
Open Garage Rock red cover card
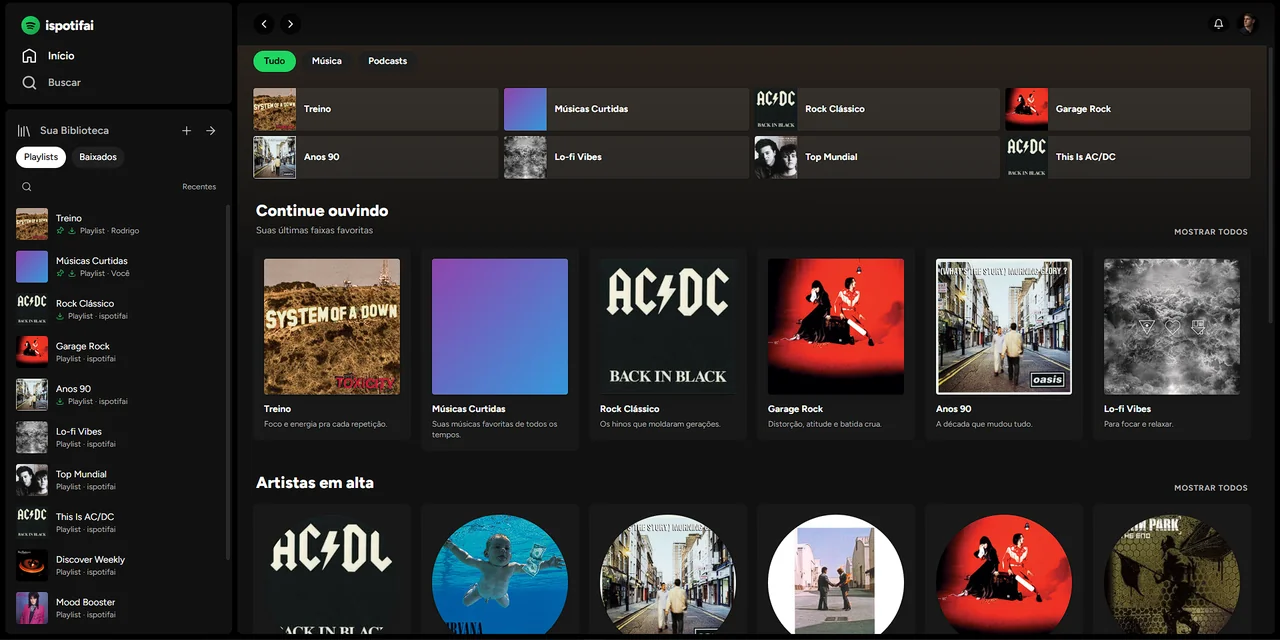click(836, 327)
